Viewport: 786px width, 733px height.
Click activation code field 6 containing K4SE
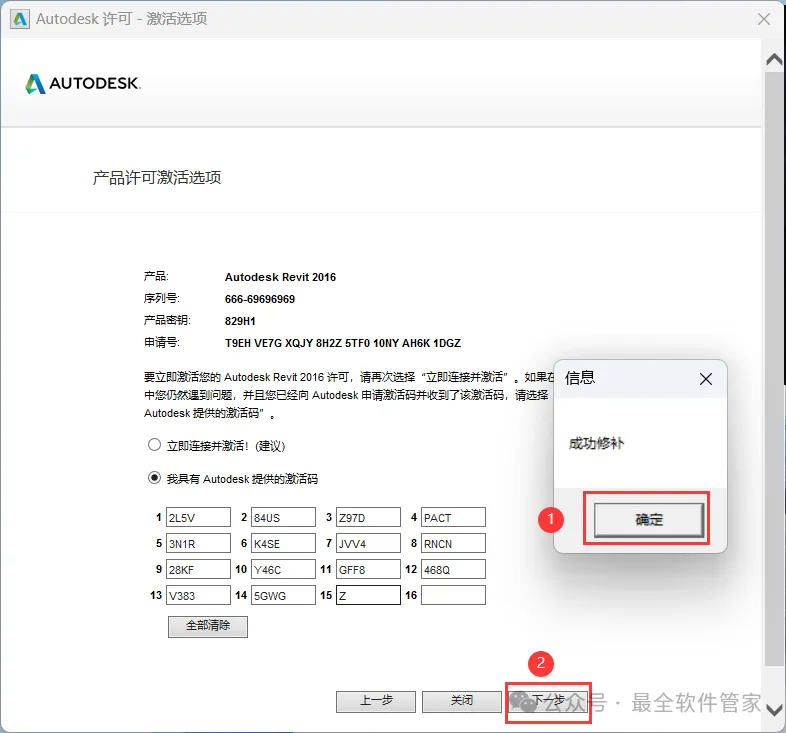click(x=283, y=543)
